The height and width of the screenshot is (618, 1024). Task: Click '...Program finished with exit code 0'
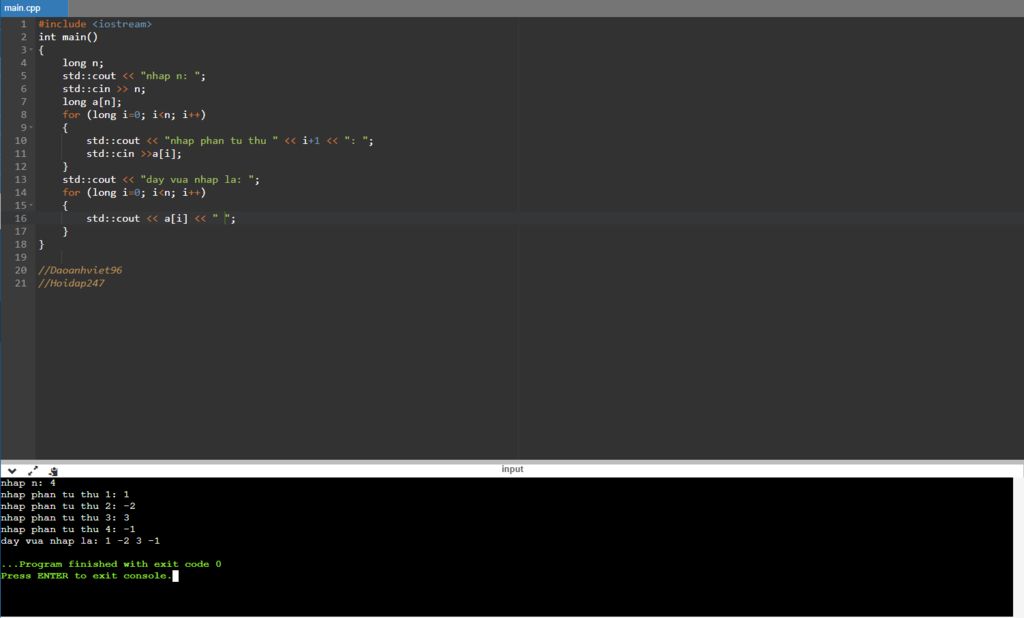(x=111, y=564)
